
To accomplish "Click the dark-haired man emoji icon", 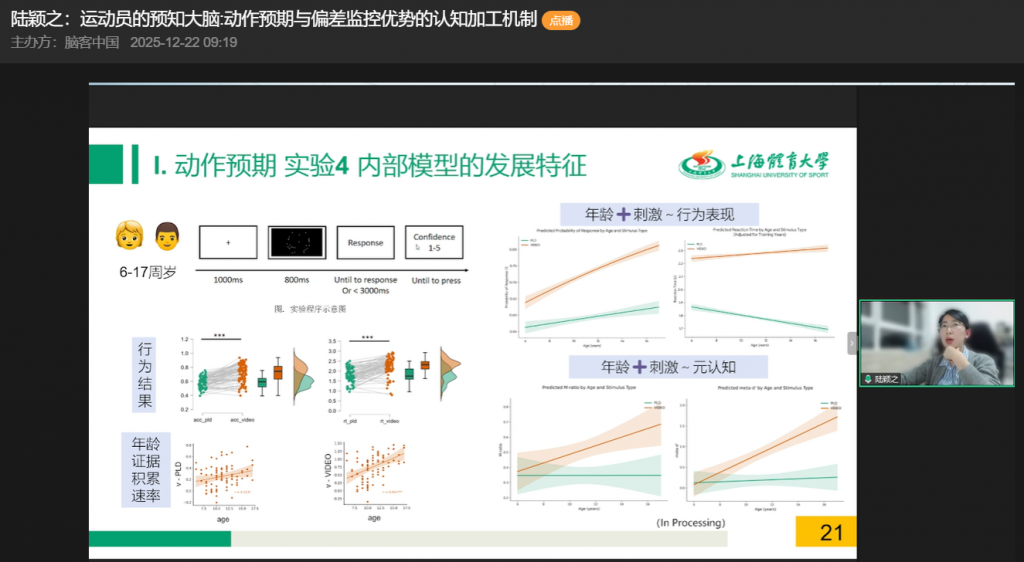I will point(166,236).
